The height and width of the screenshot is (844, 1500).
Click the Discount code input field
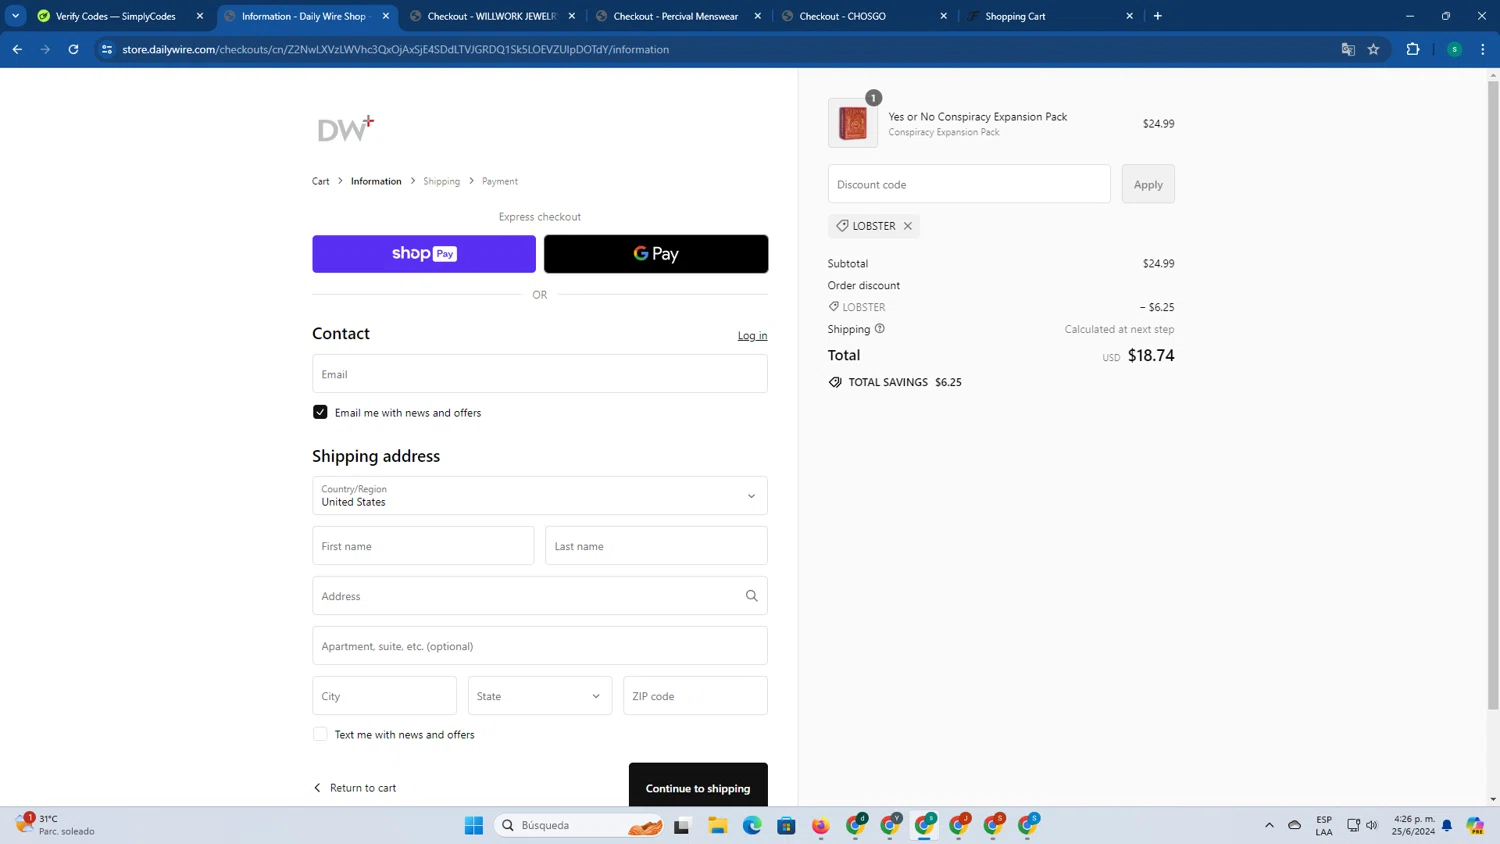(x=968, y=184)
